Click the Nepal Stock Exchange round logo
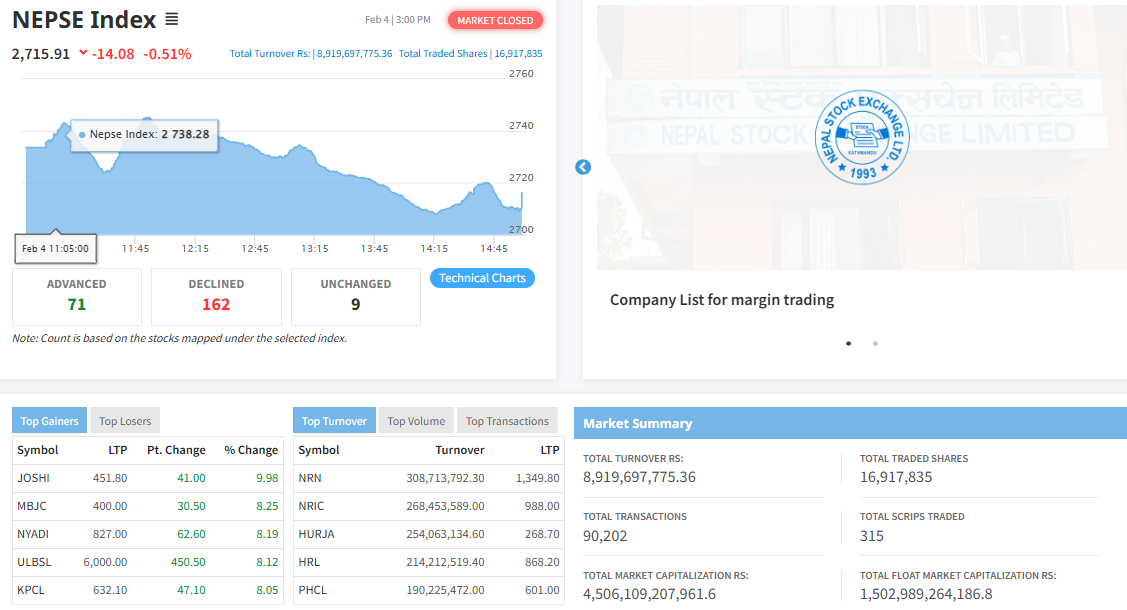1127x610 pixels. click(862, 137)
